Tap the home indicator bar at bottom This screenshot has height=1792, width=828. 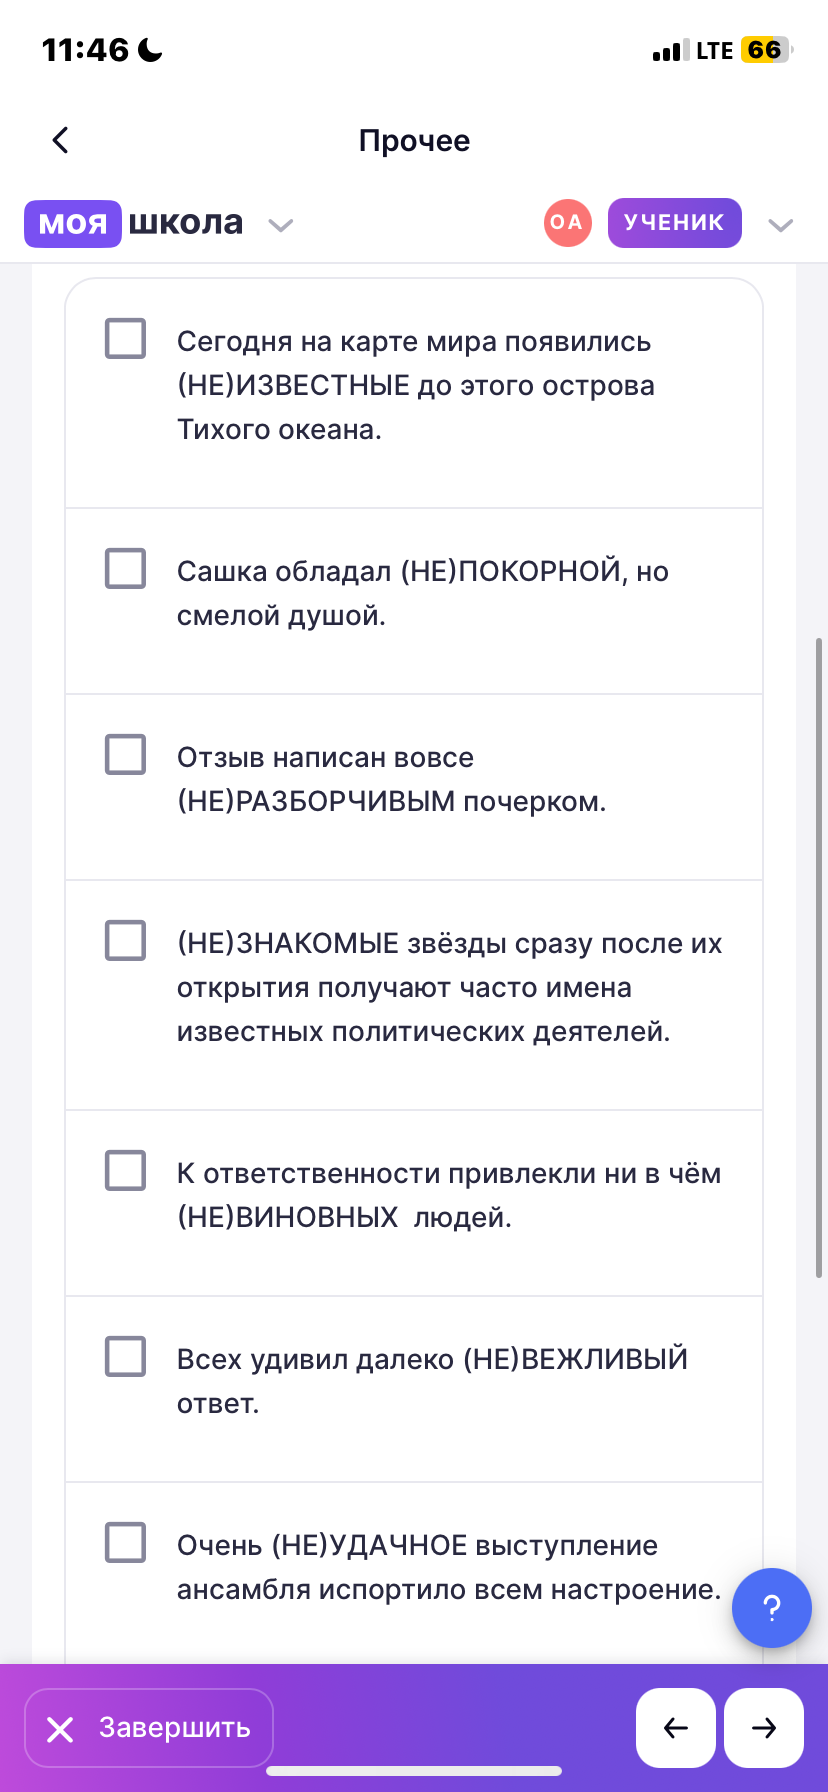[x=414, y=1771]
